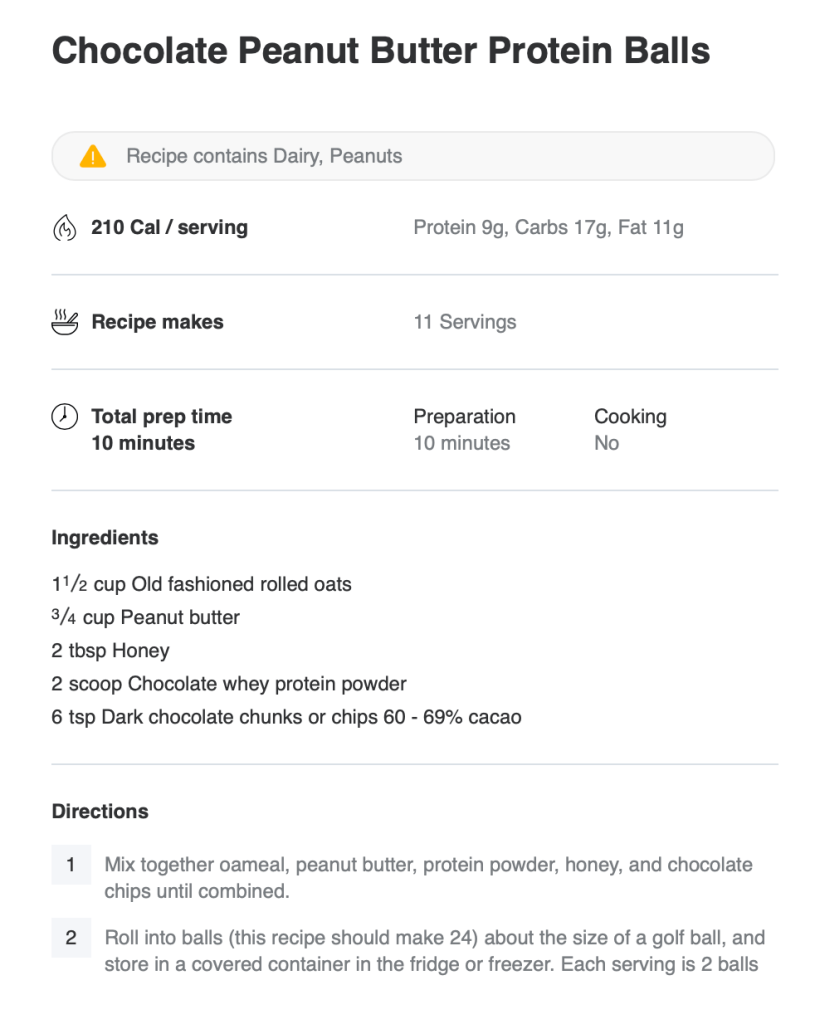
Task: Click the Preparation 10 minutes value
Action: (462, 443)
